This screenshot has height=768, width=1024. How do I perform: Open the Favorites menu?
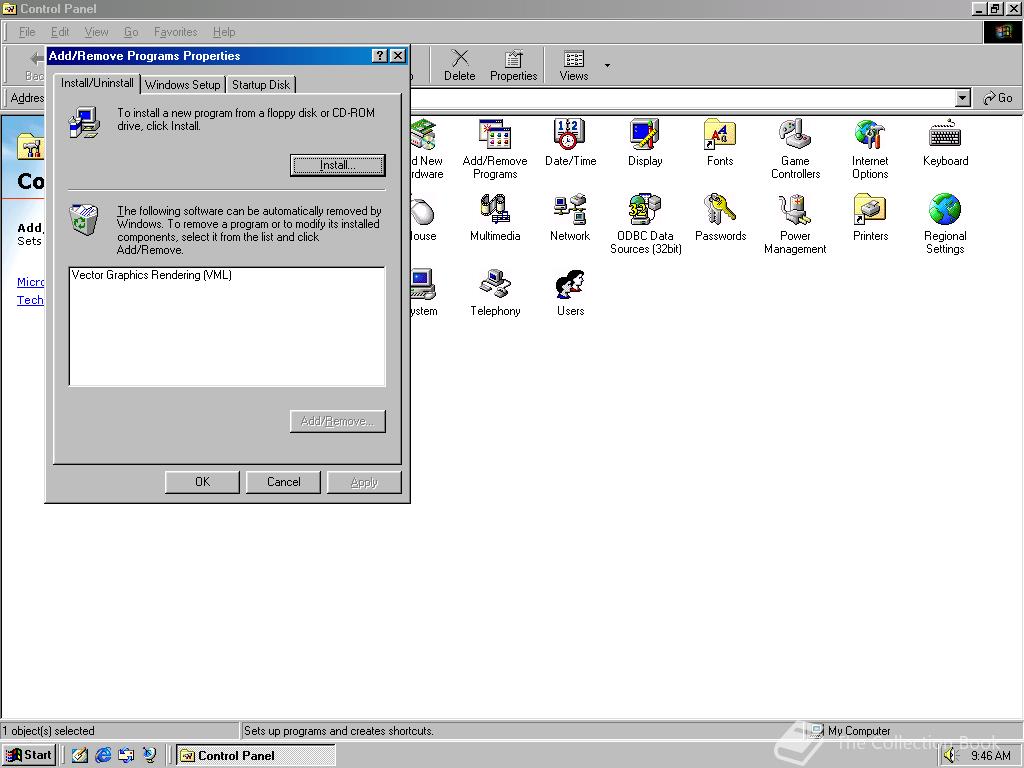pyautogui.click(x=175, y=32)
